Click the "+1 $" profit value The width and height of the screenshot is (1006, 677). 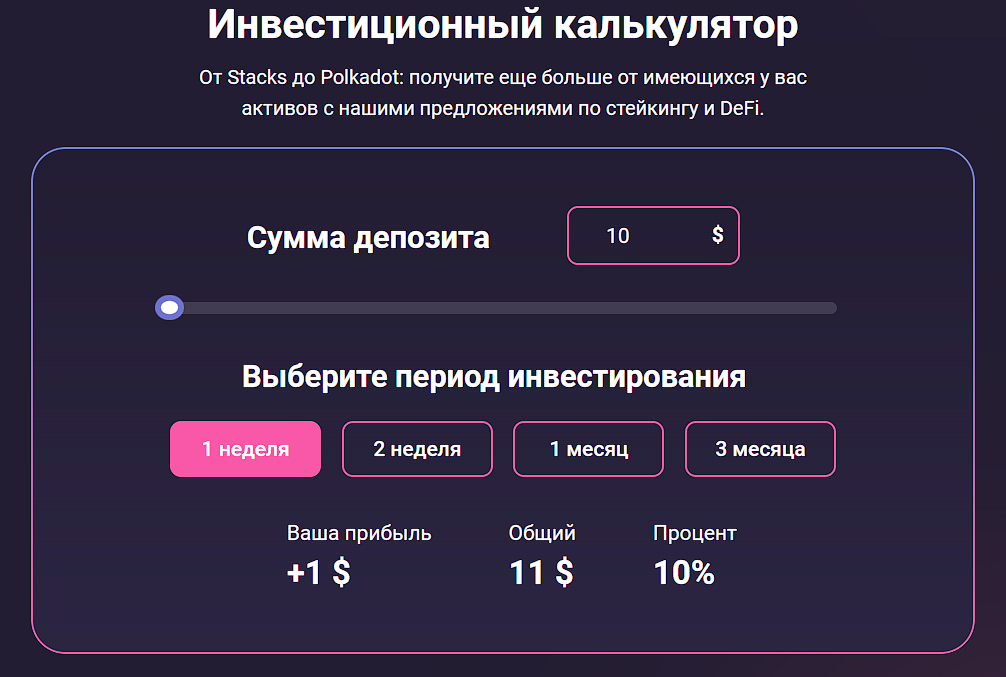point(318,573)
